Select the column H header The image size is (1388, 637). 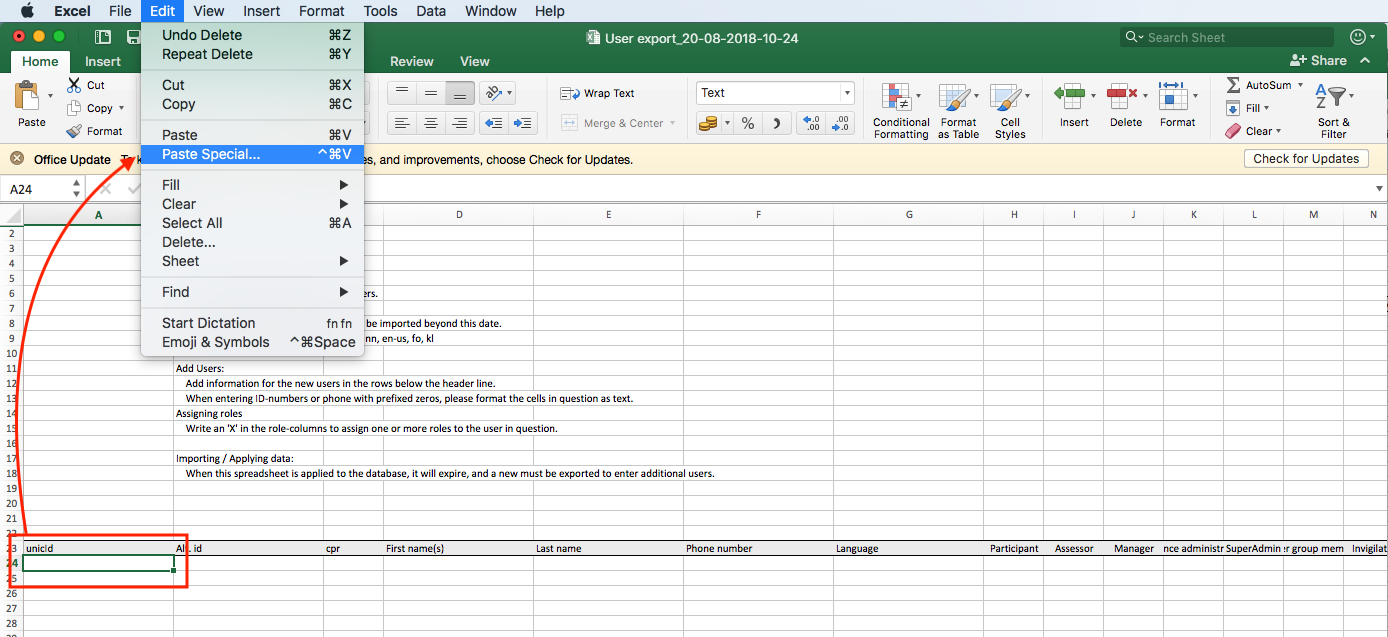coord(1014,215)
